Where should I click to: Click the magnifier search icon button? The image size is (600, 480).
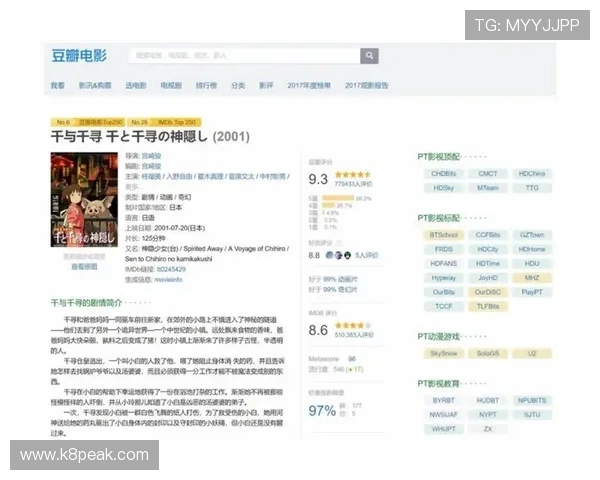click(369, 56)
